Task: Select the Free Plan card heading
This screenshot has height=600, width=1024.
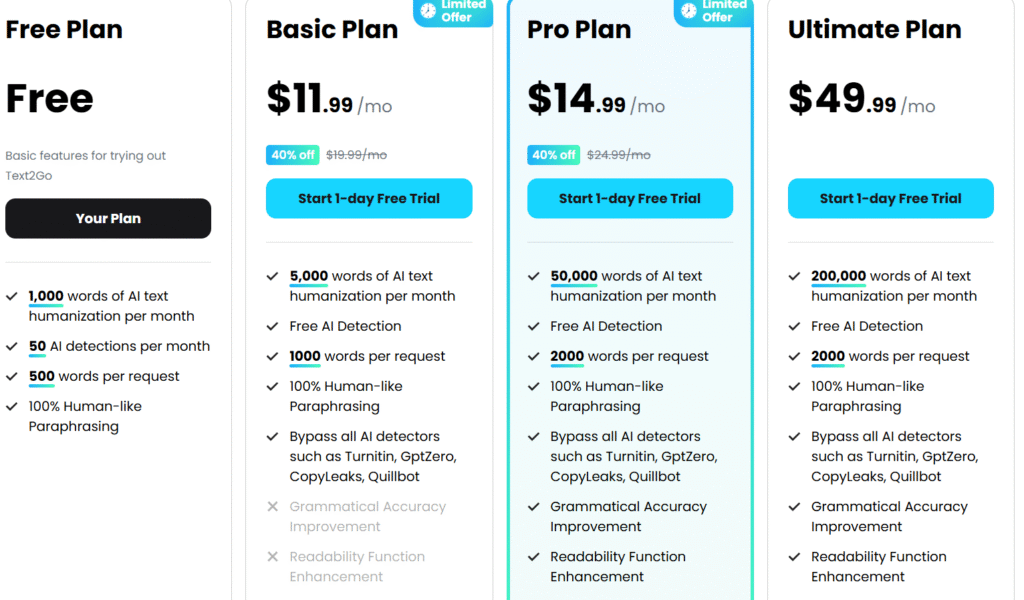Action: point(64,29)
